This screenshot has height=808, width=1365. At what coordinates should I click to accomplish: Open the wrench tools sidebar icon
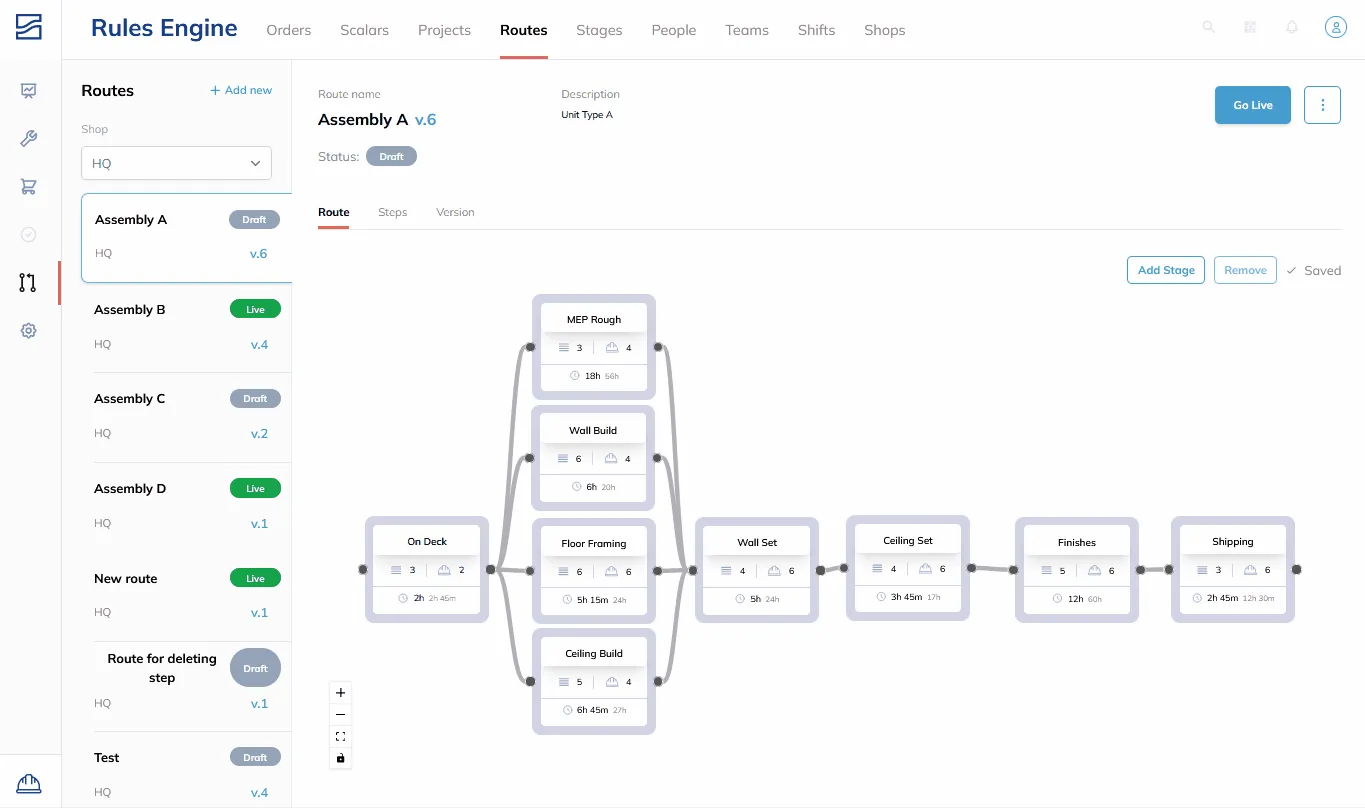pos(29,138)
